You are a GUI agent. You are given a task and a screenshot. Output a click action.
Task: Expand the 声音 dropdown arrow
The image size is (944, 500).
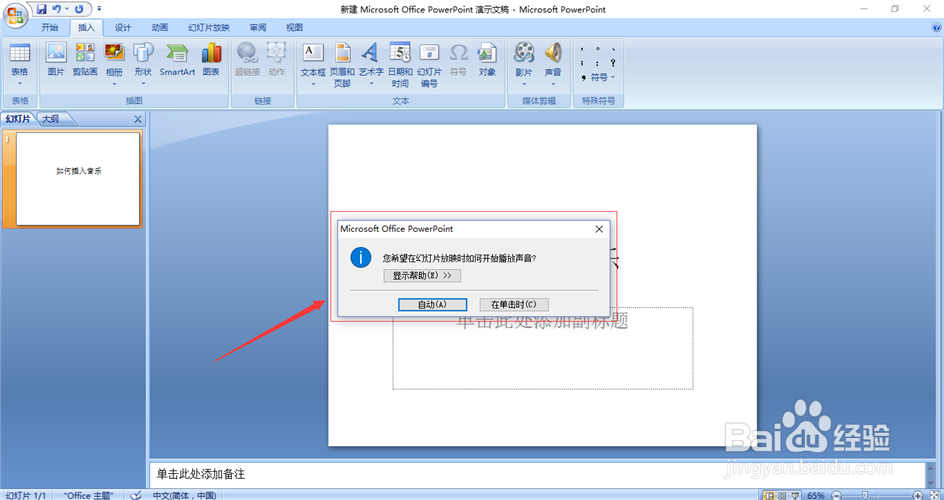point(553,84)
